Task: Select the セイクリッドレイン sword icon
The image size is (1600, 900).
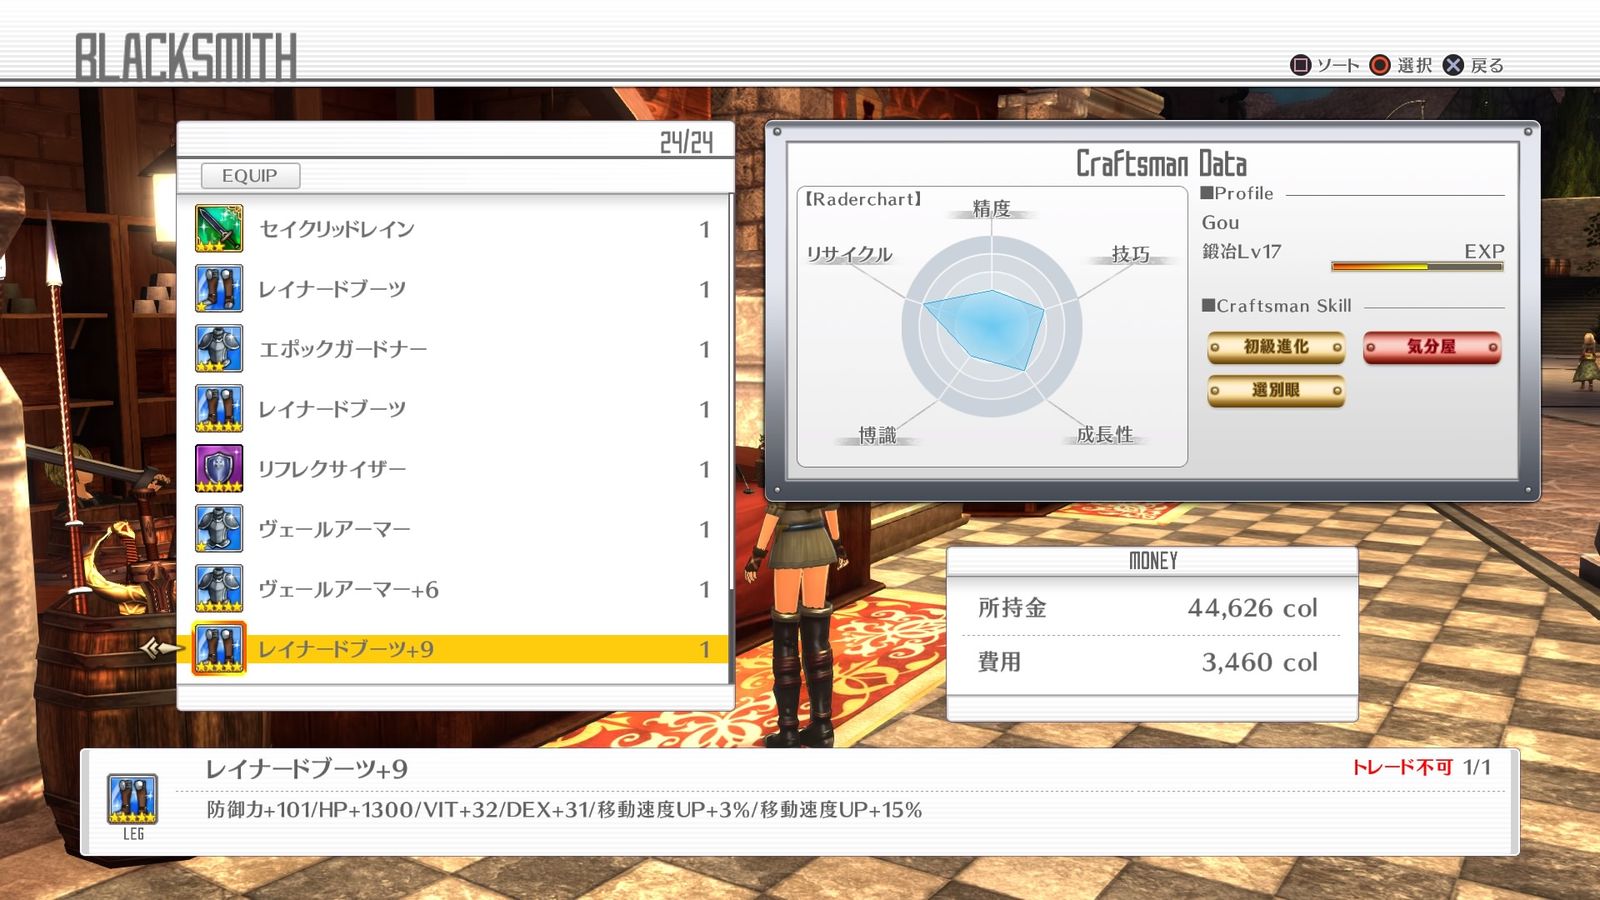Action: coord(219,229)
